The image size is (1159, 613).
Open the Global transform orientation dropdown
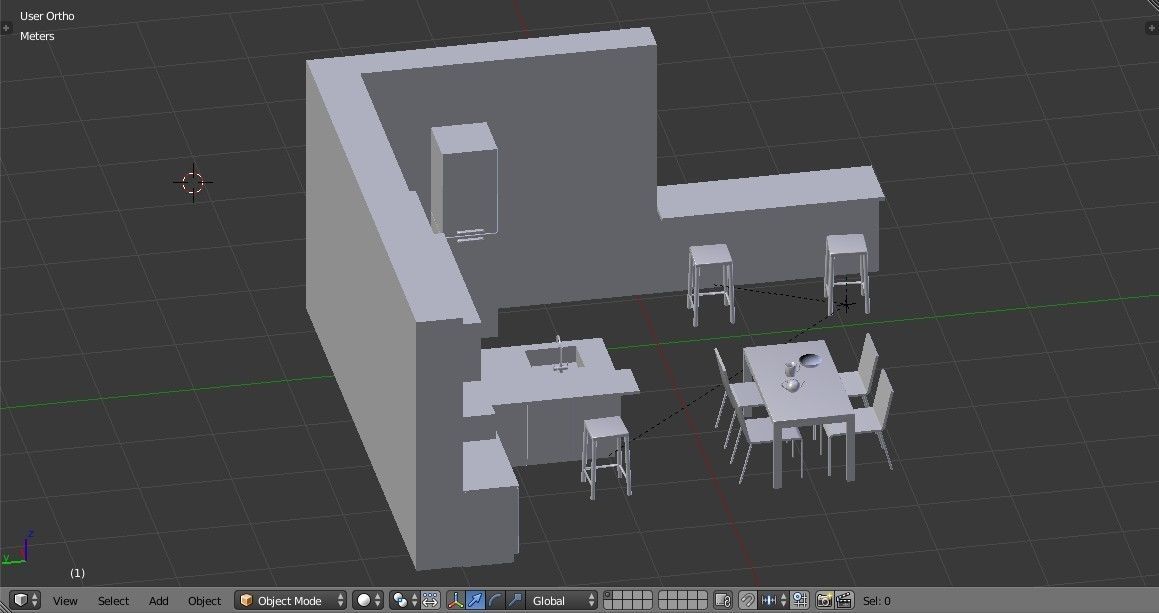tap(562, 600)
